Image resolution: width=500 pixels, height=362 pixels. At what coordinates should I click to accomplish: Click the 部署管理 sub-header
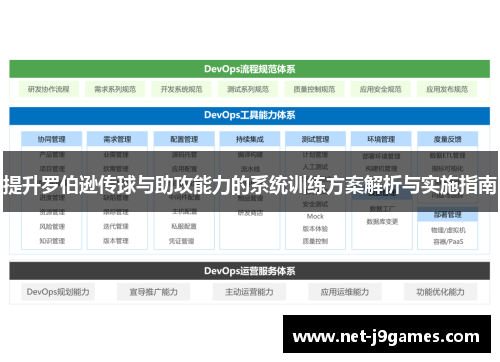[447, 215]
